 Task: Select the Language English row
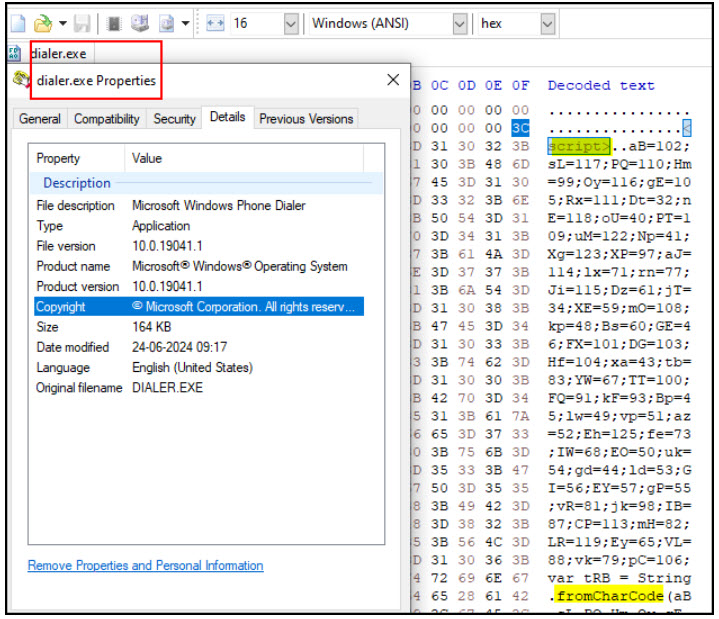[x=199, y=367]
